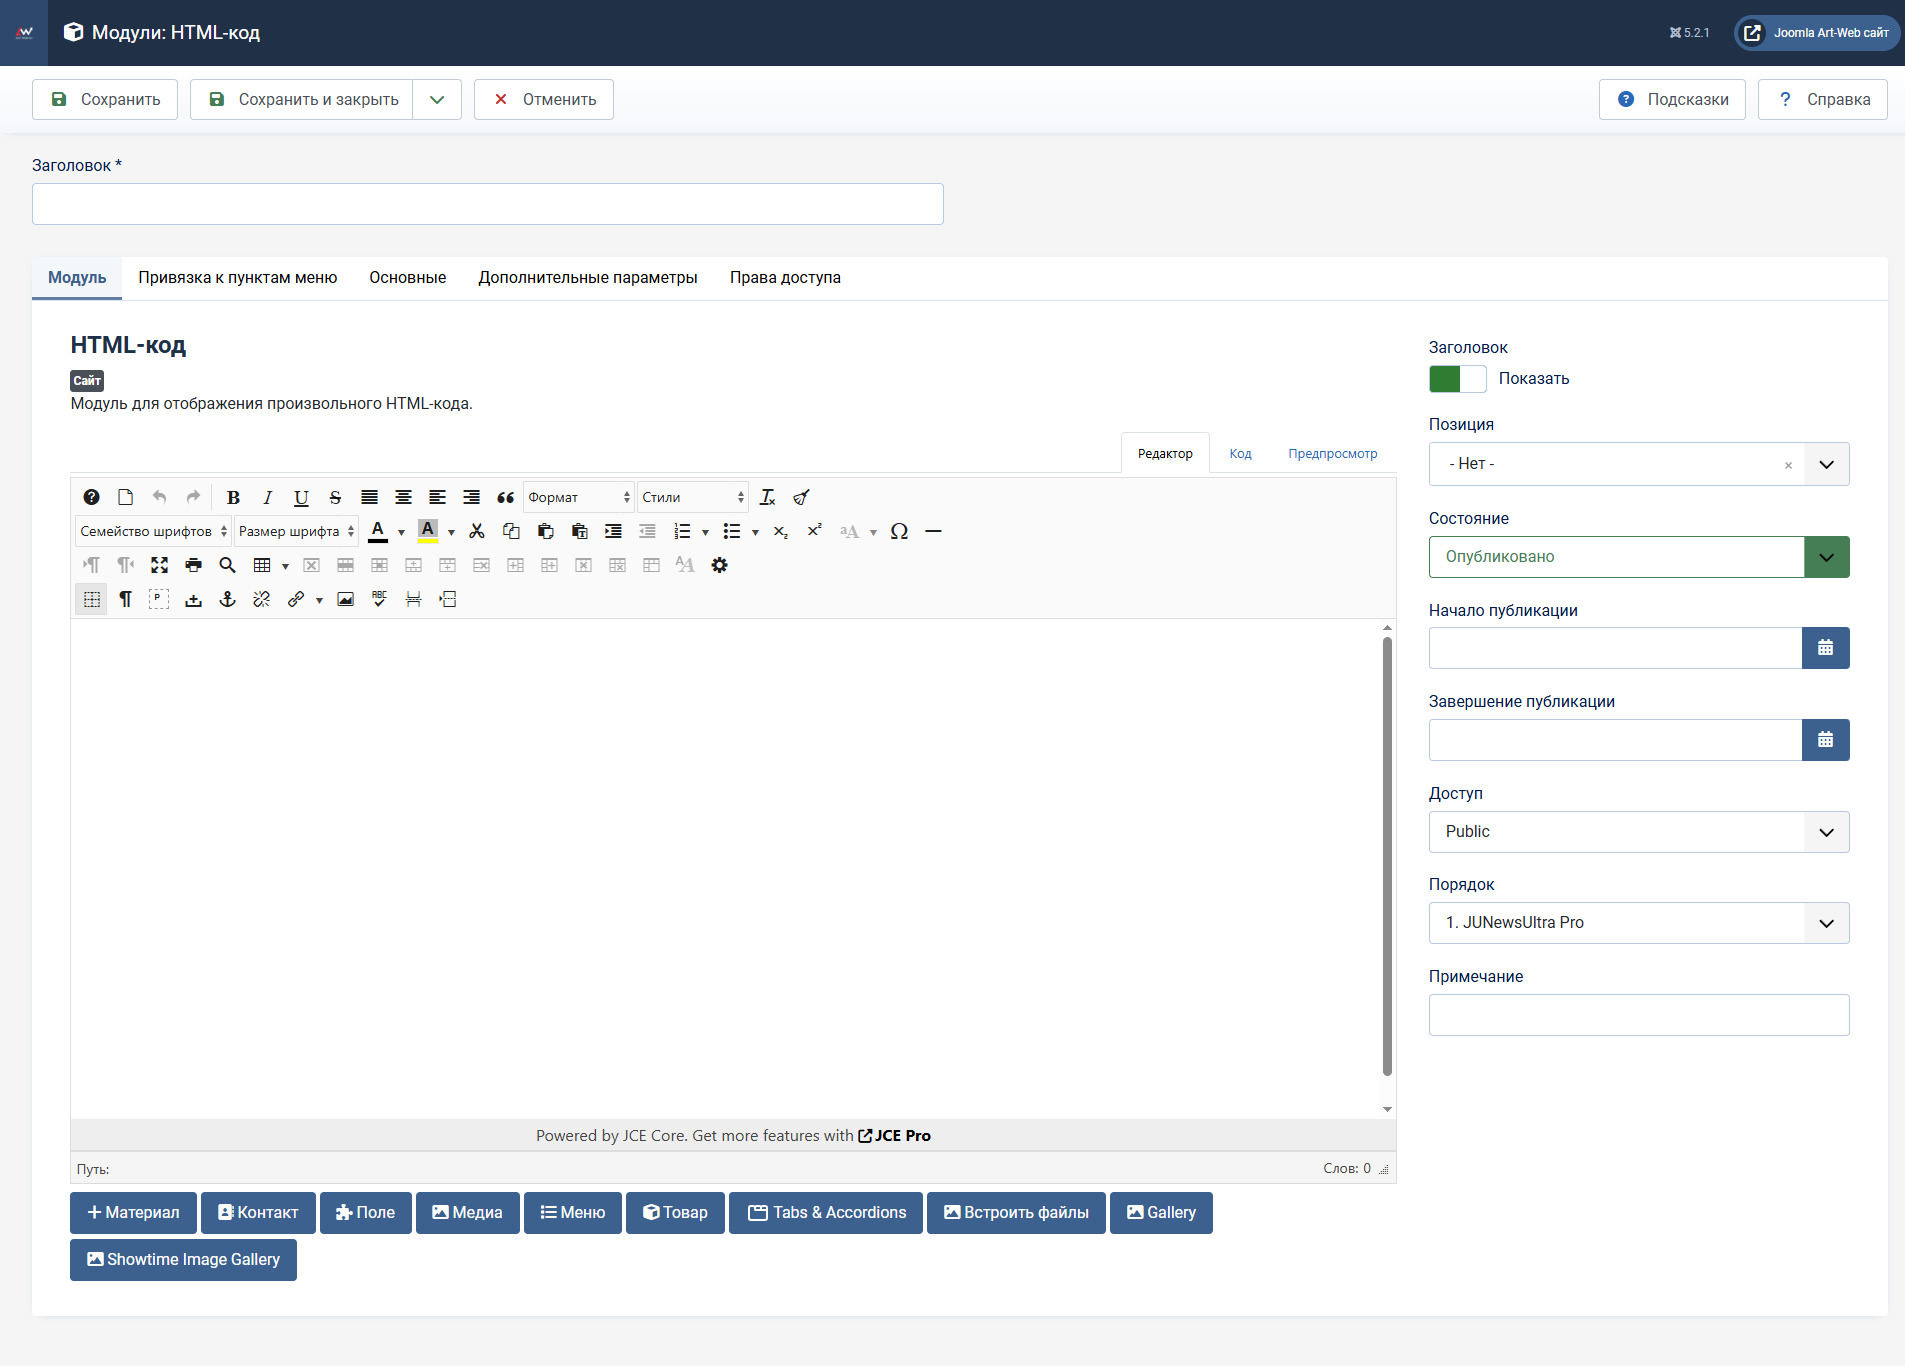Click the cleanup broom icon
This screenshot has width=1905, height=1366.
pyautogui.click(x=801, y=497)
